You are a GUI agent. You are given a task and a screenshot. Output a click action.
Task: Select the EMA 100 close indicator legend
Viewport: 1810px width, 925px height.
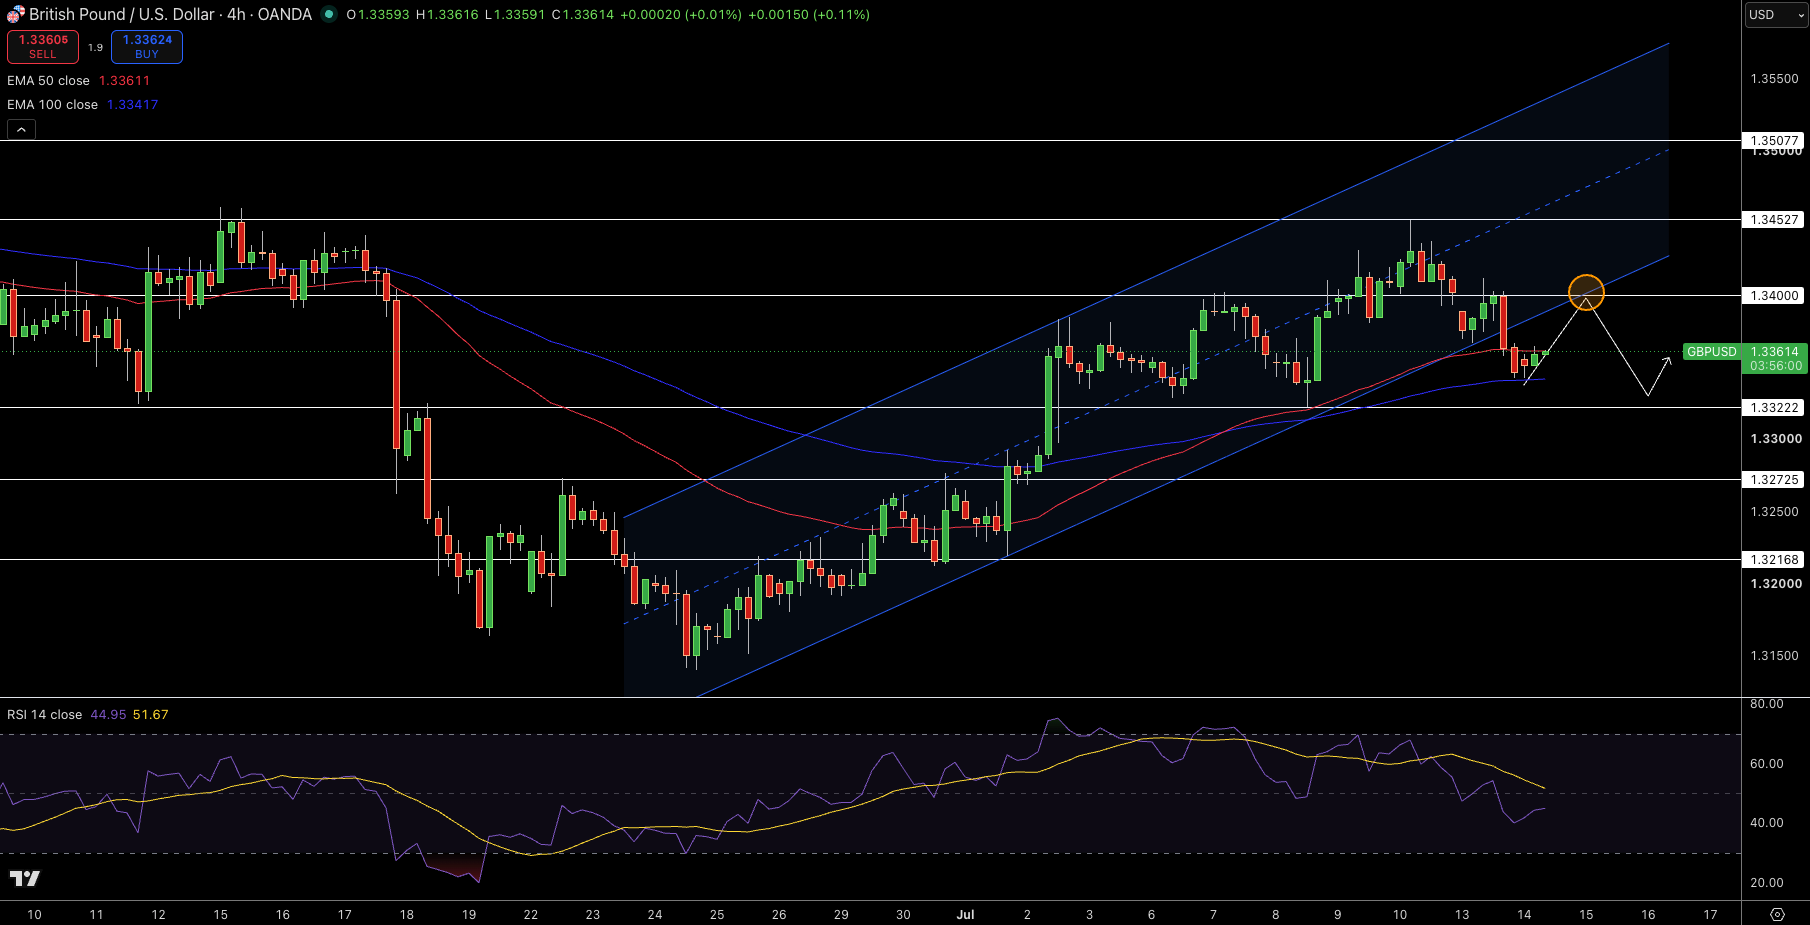click(x=52, y=105)
